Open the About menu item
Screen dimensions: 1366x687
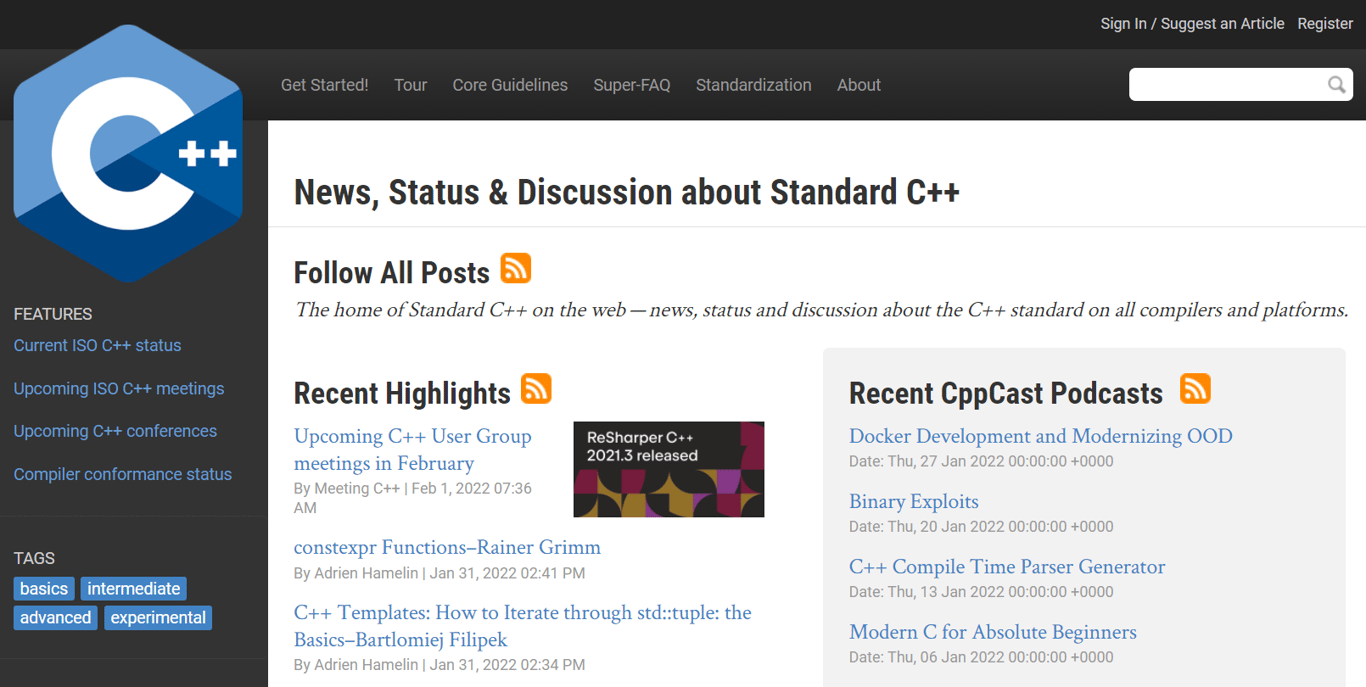[x=858, y=85]
